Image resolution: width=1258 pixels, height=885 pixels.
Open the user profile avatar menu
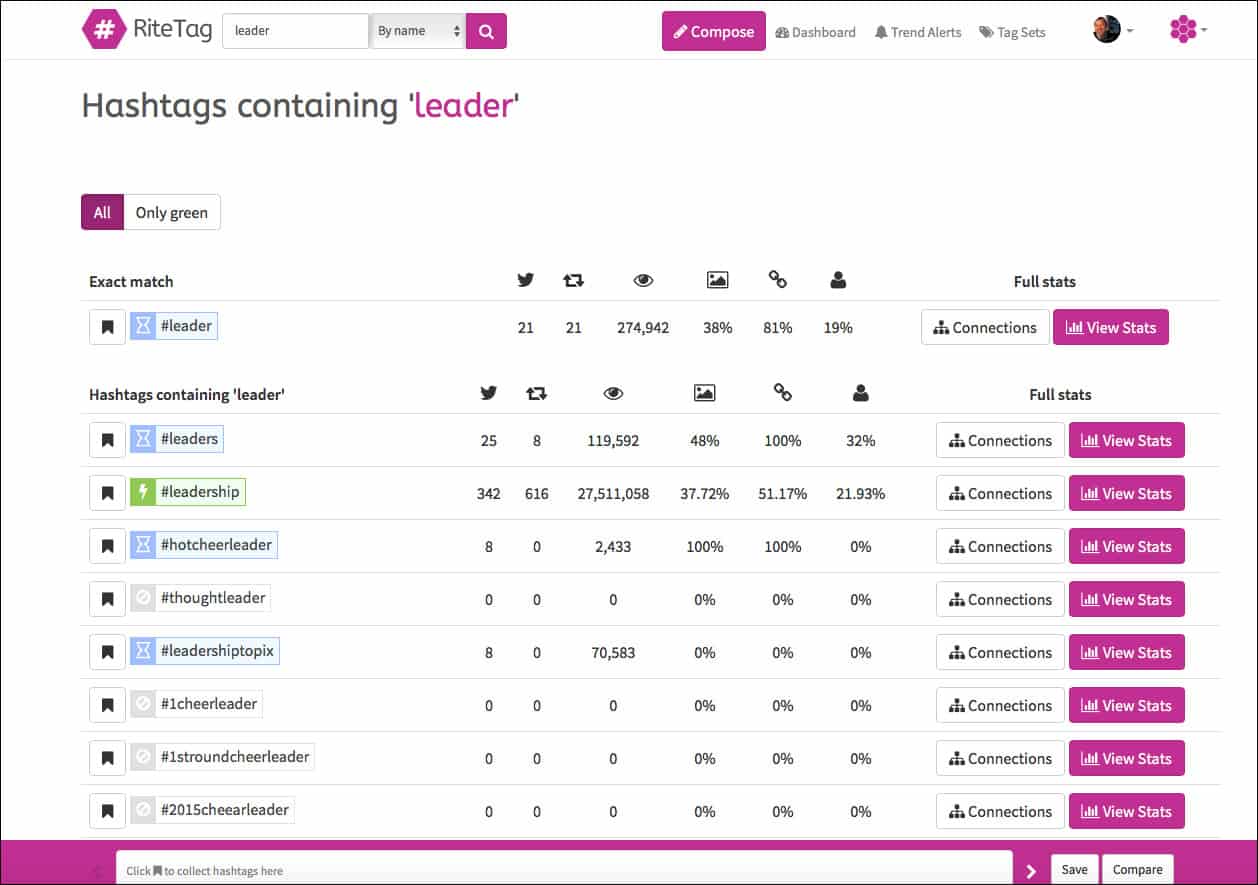coord(1113,30)
